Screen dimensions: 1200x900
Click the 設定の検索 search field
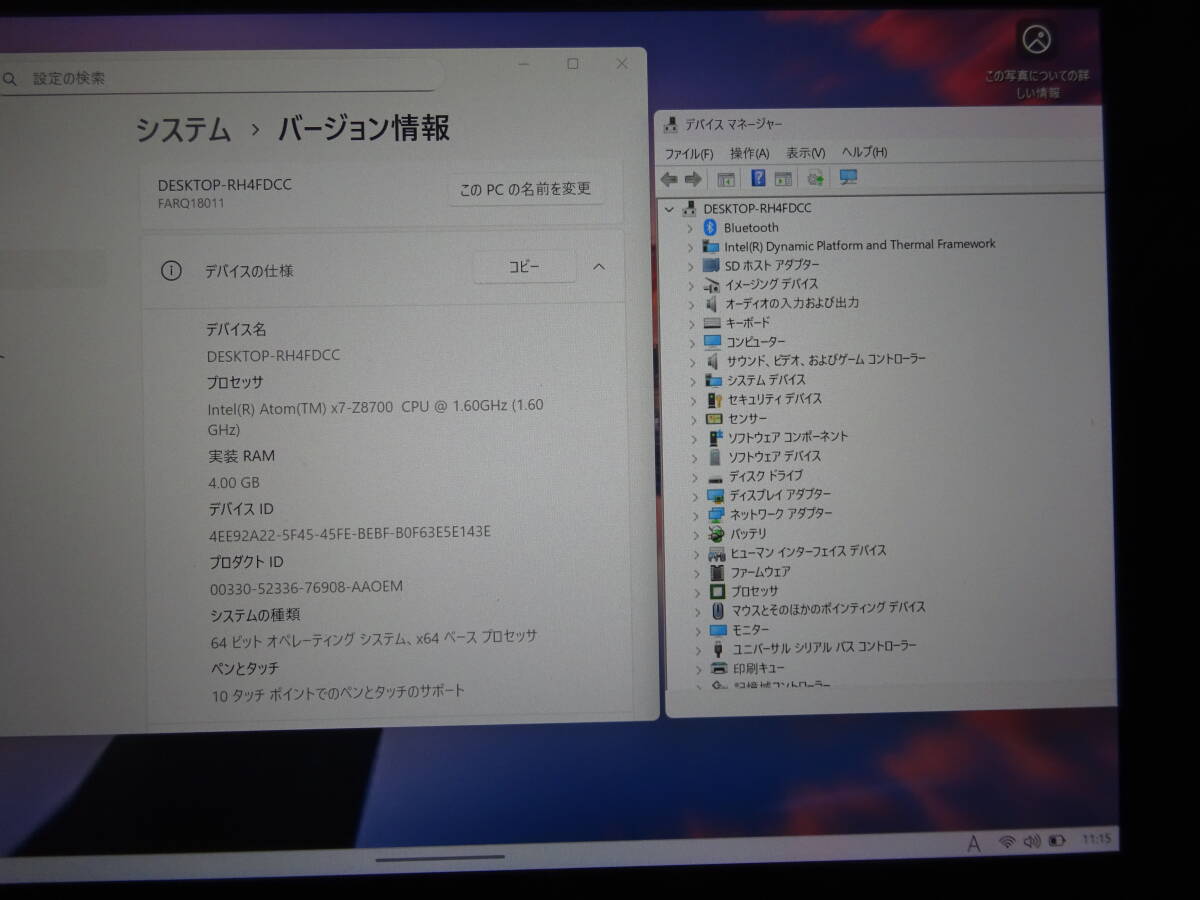pyautogui.click(x=220, y=77)
